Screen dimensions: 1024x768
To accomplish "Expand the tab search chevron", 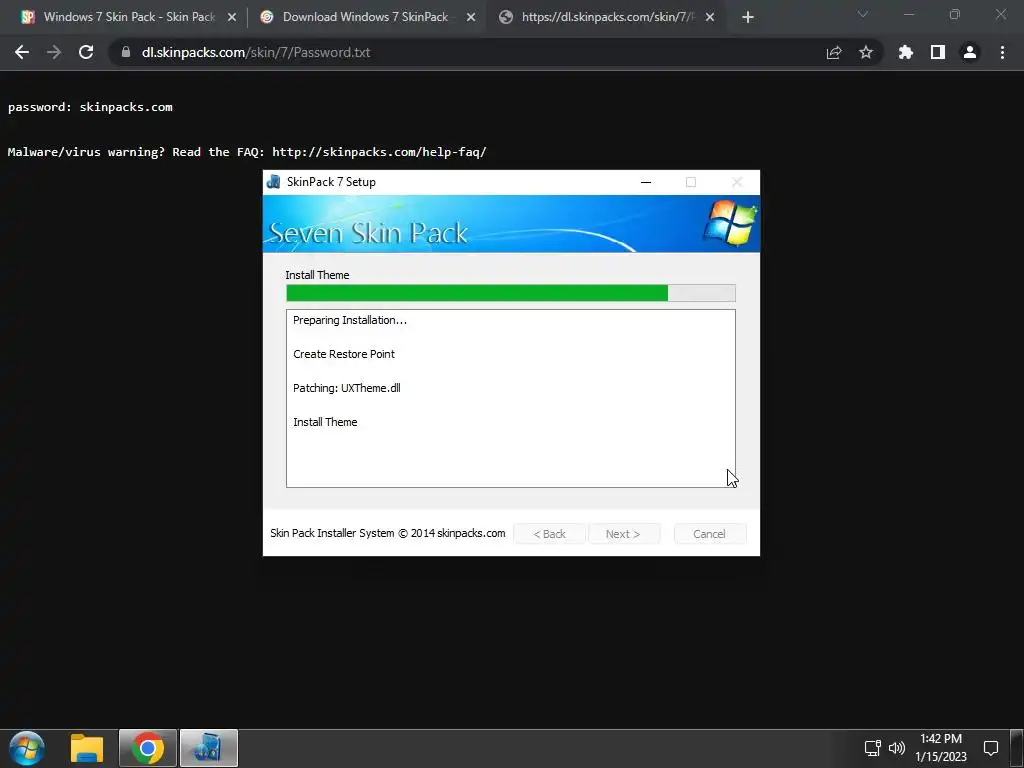I will pos(863,14).
